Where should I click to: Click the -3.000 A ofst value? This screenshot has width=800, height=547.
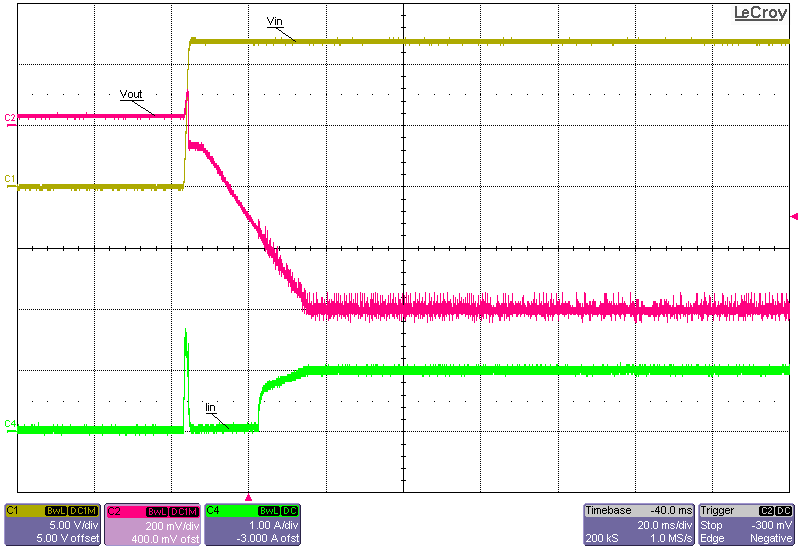[268, 538]
